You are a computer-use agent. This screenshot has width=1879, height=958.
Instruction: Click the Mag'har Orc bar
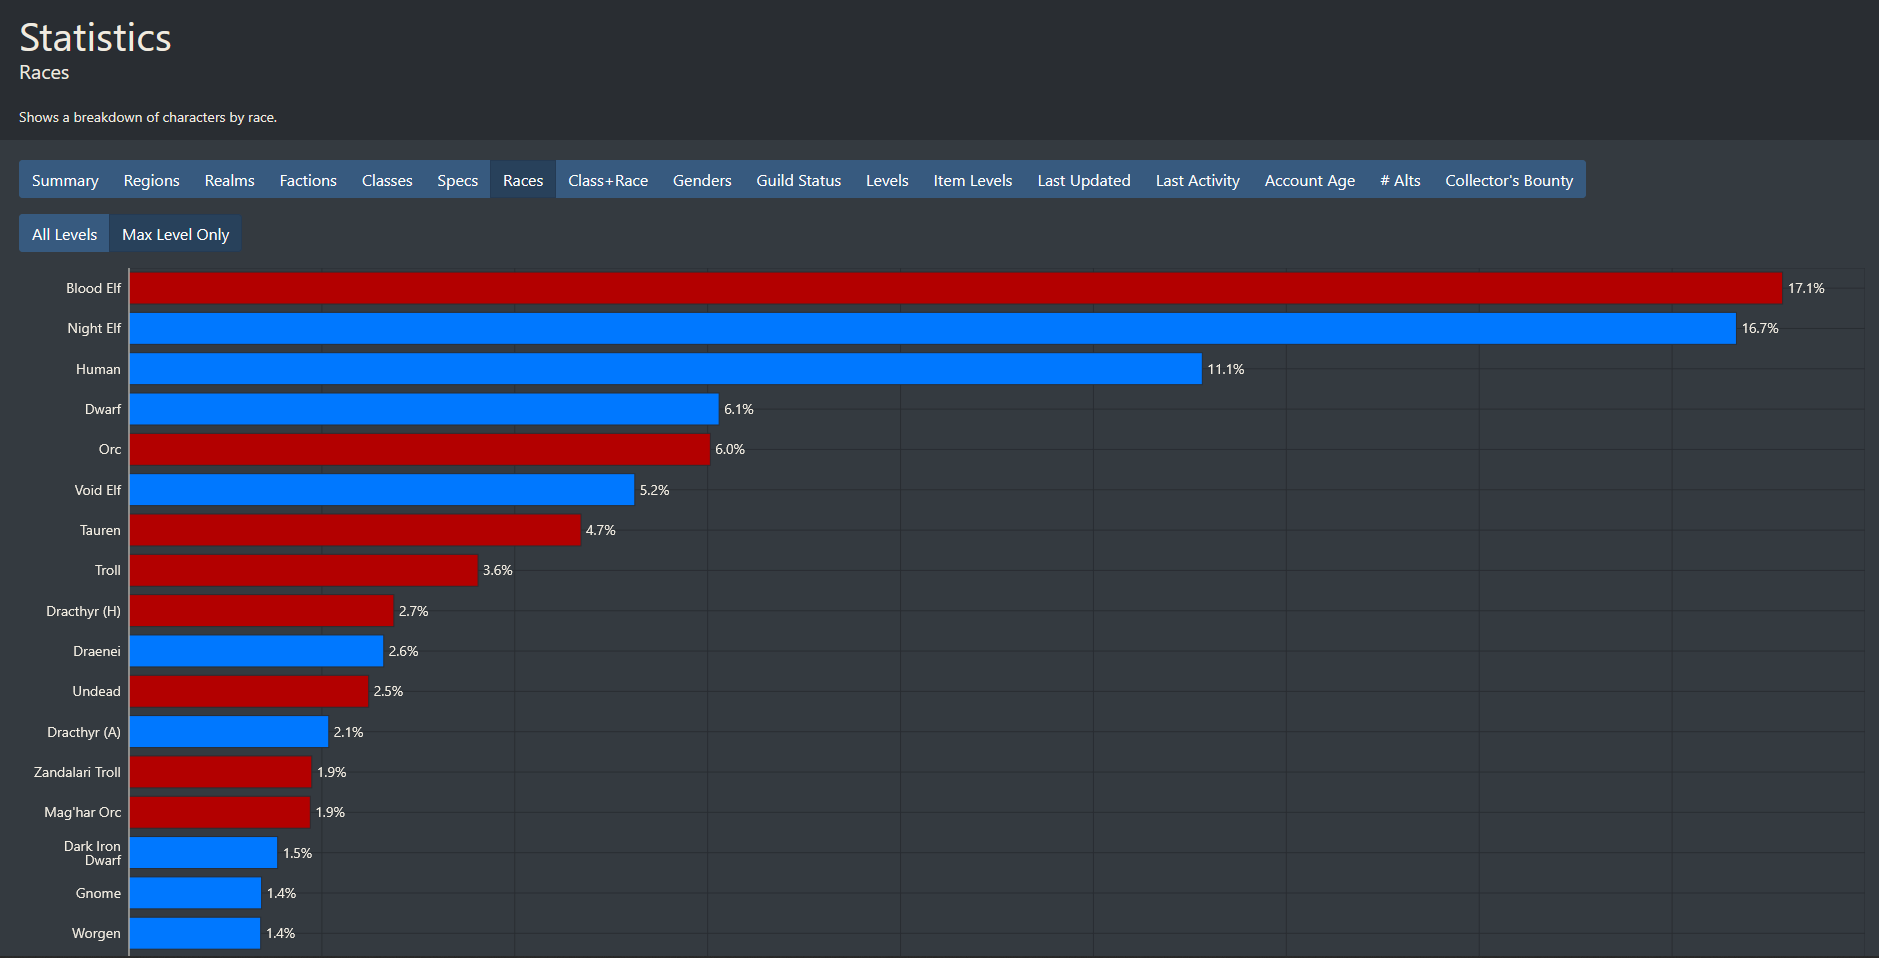point(220,812)
